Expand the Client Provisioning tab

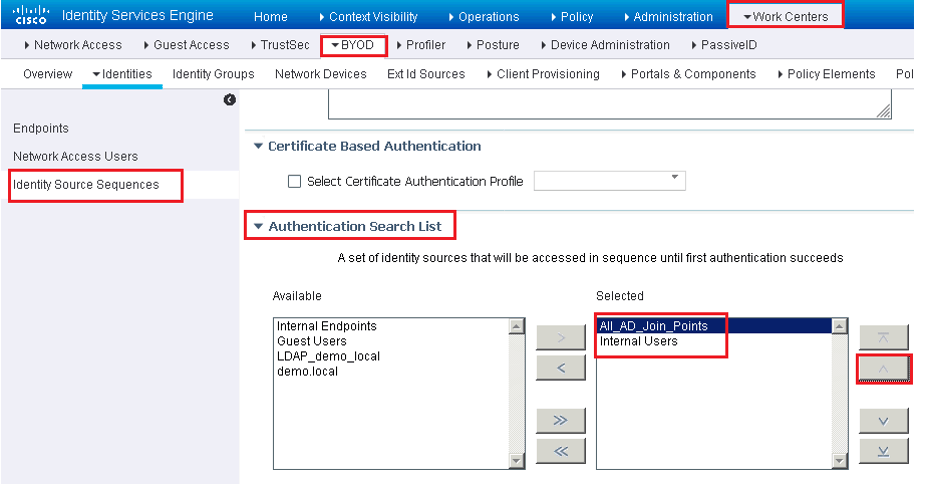(x=543, y=74)
